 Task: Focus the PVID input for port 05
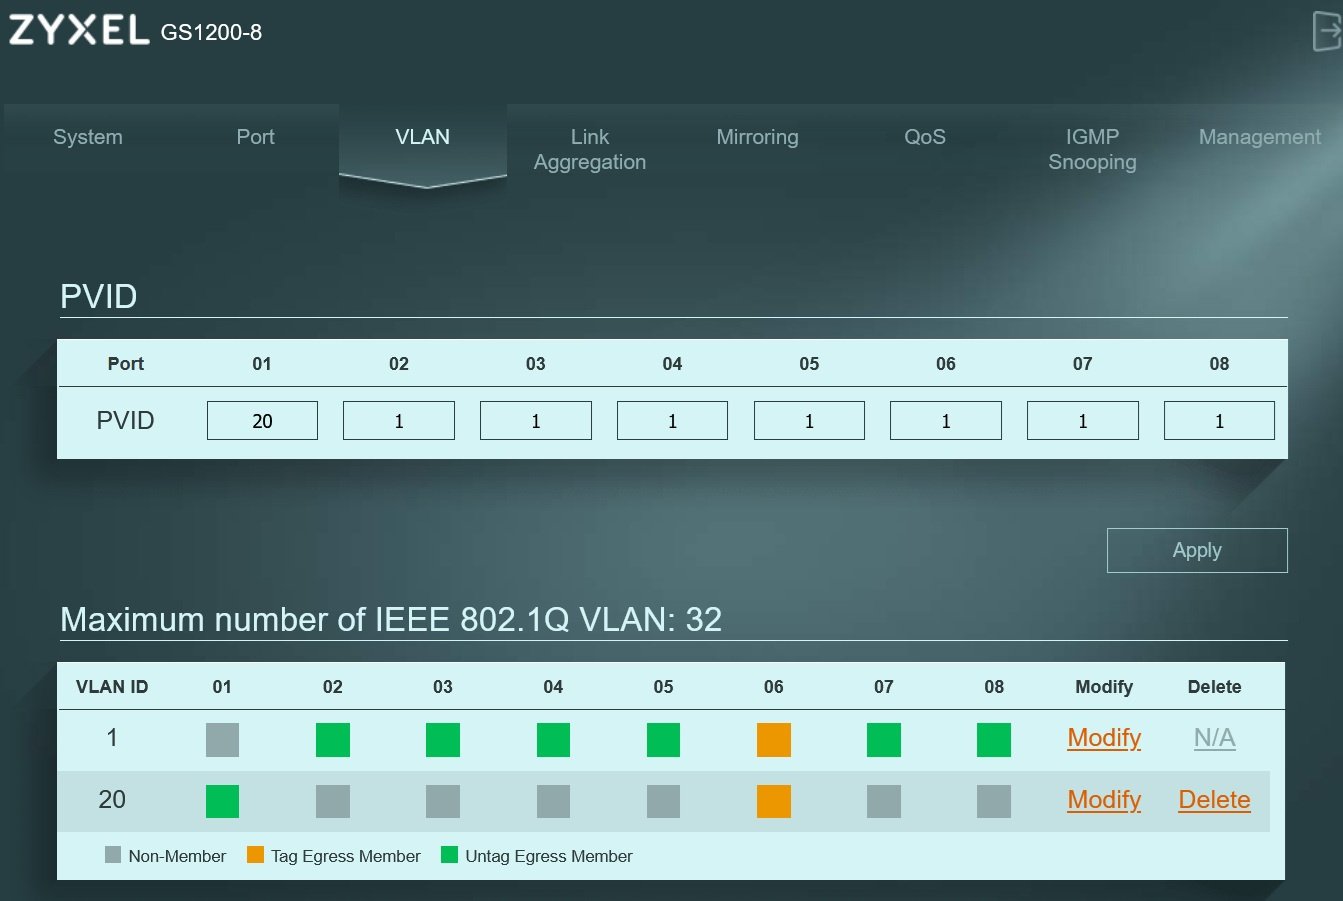[x=809, y=421]
